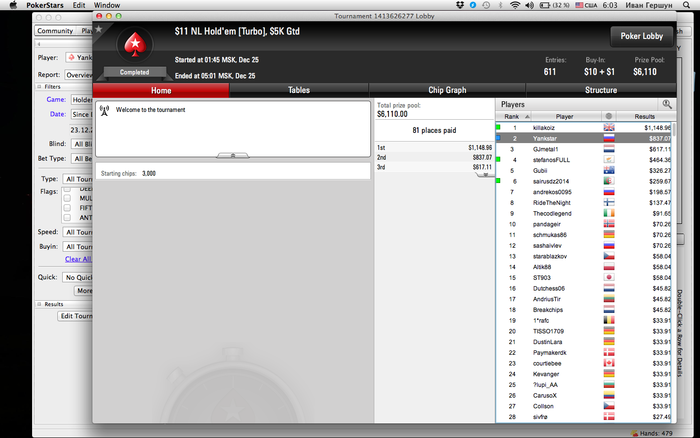Click the blue lightning icon in menu bar
The height and width of the screenshot is (438, 700).
[x=473, y=5]
